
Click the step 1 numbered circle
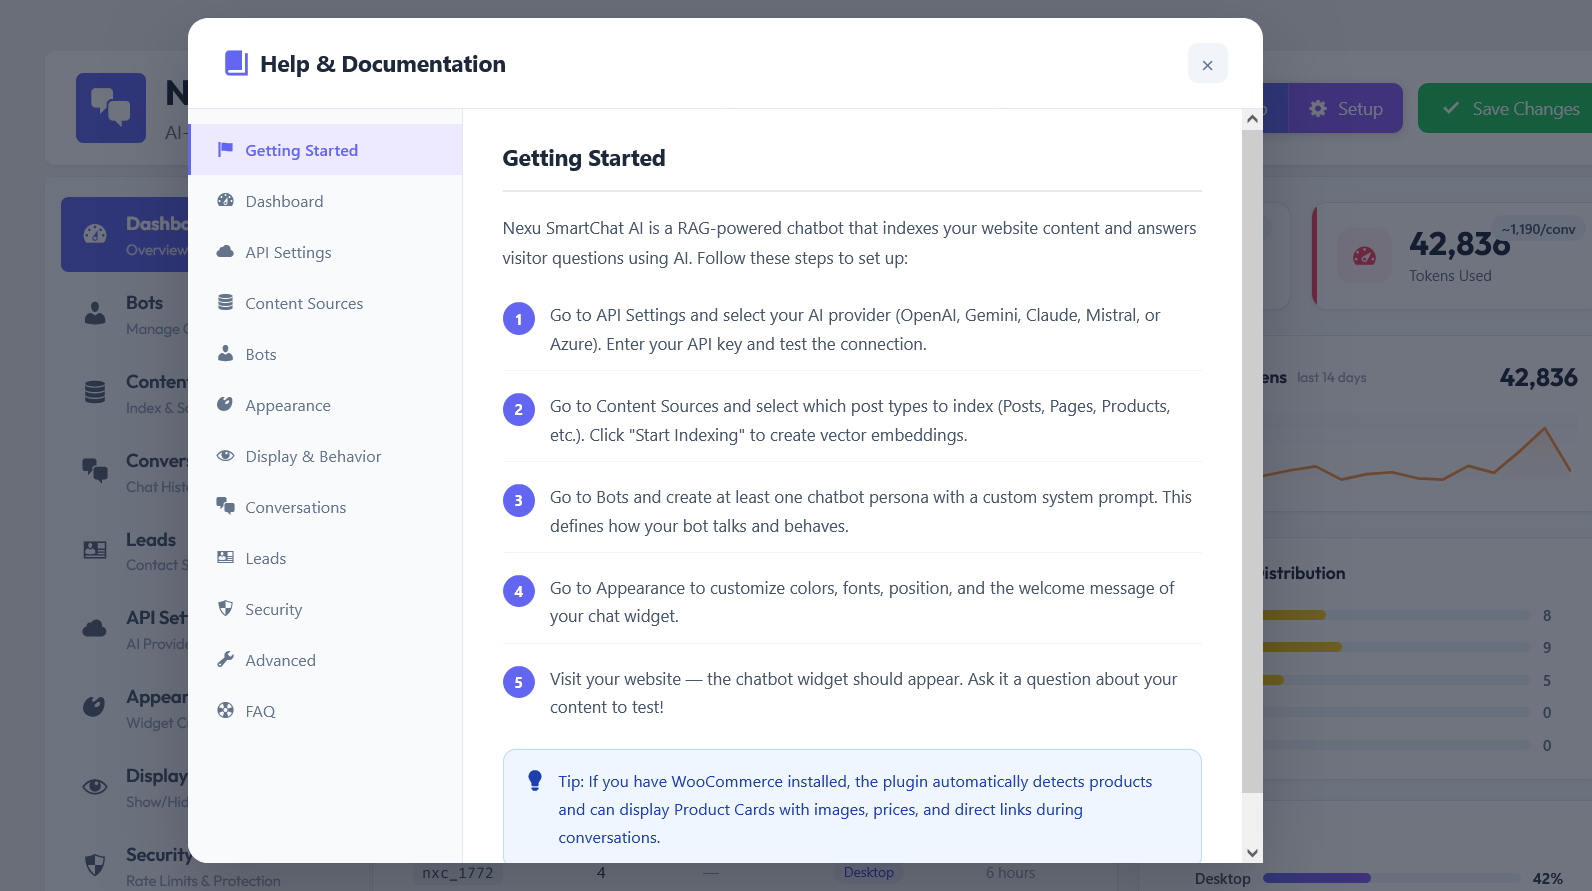(518, 319)
